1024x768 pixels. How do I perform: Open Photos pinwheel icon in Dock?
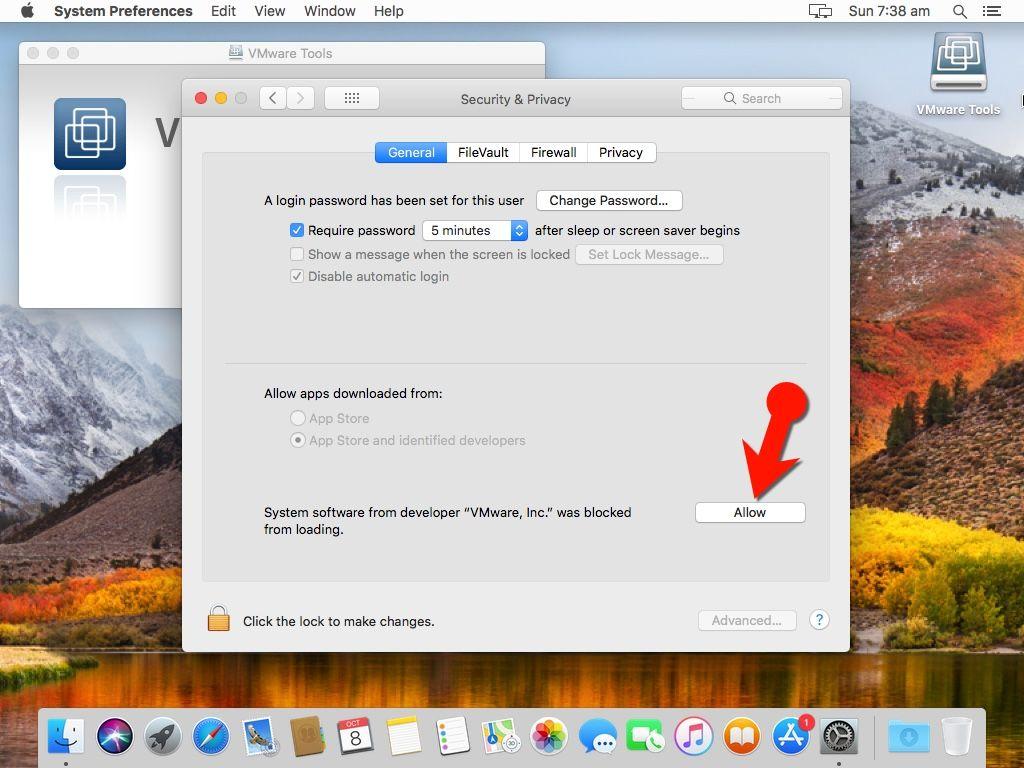(x=549, y=736)
